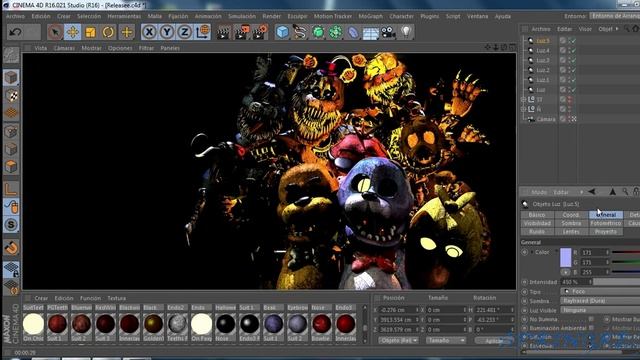Check the No Ilumina checkbox
Screen dimensions: 640x360
click(591, 319)
